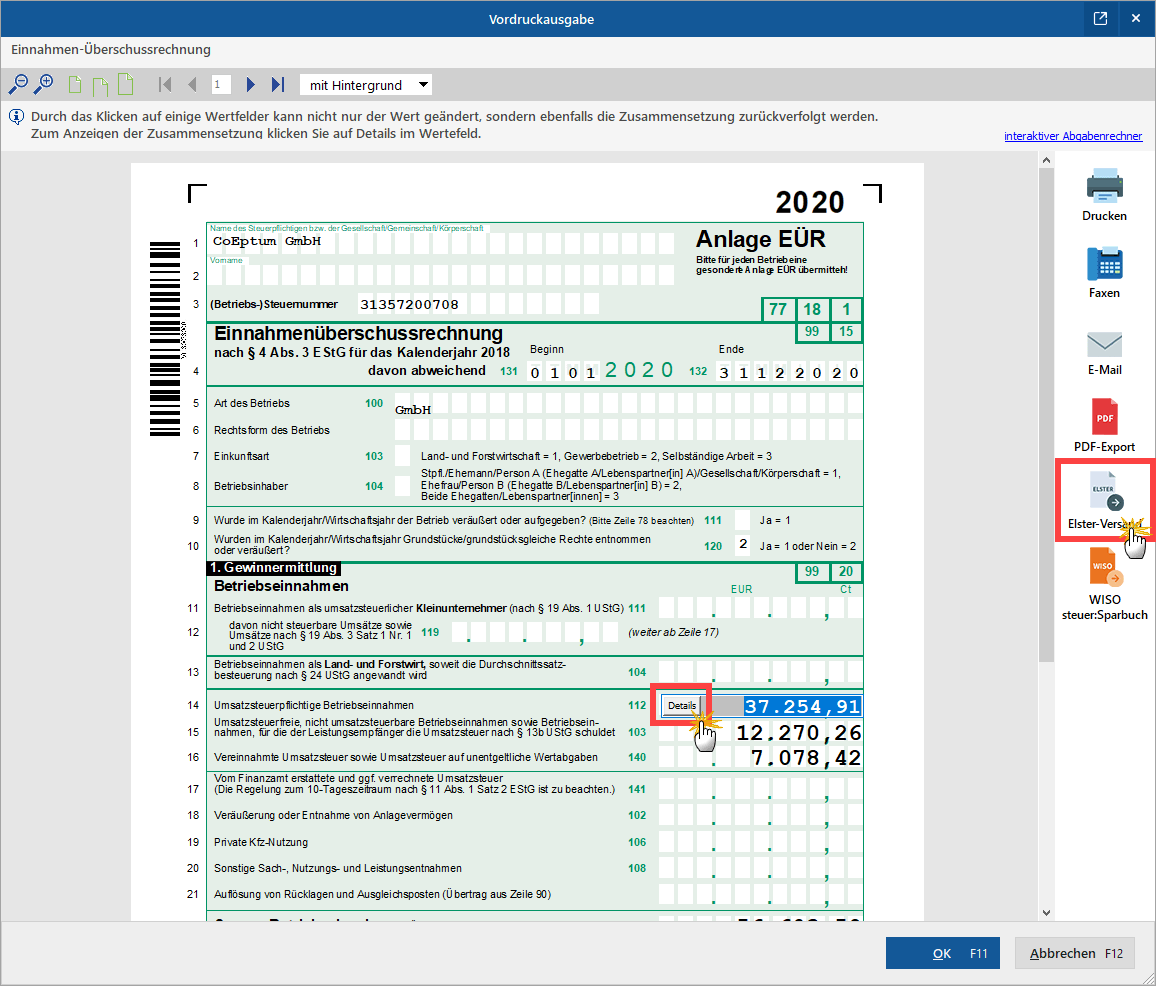
Task: Click the info icon next to hint text
Action: point(16,117)
